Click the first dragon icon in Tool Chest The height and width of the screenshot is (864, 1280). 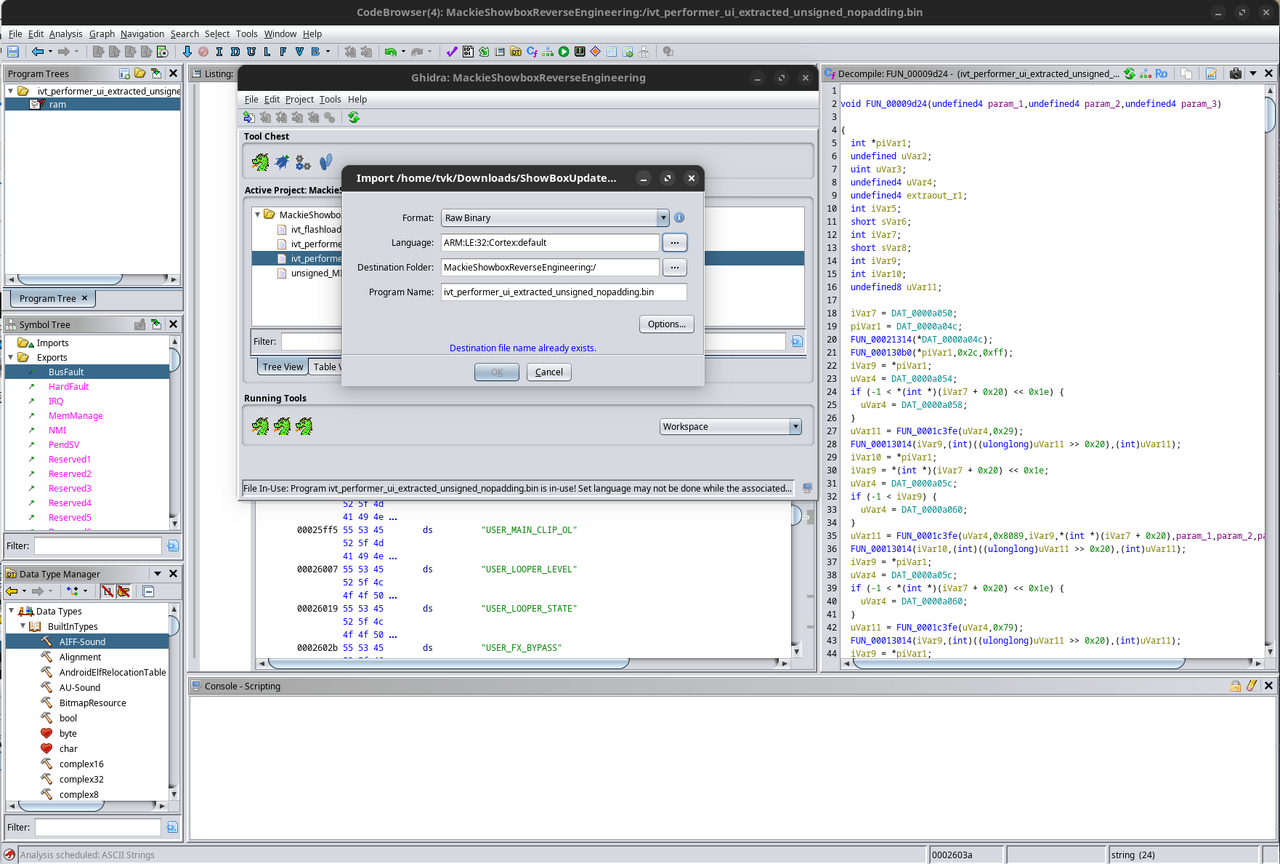(x=260, y=161)
